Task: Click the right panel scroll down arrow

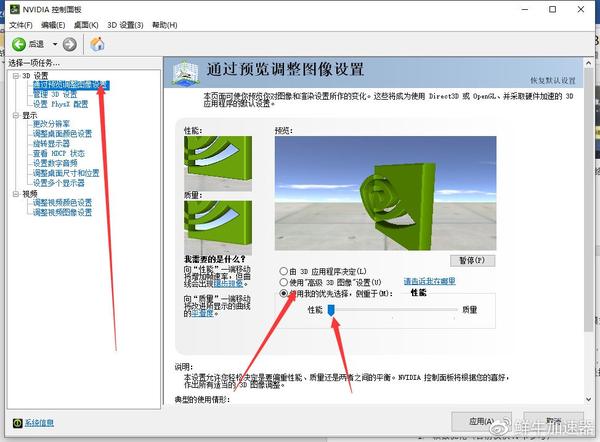Action: click(x=589, y=399)
